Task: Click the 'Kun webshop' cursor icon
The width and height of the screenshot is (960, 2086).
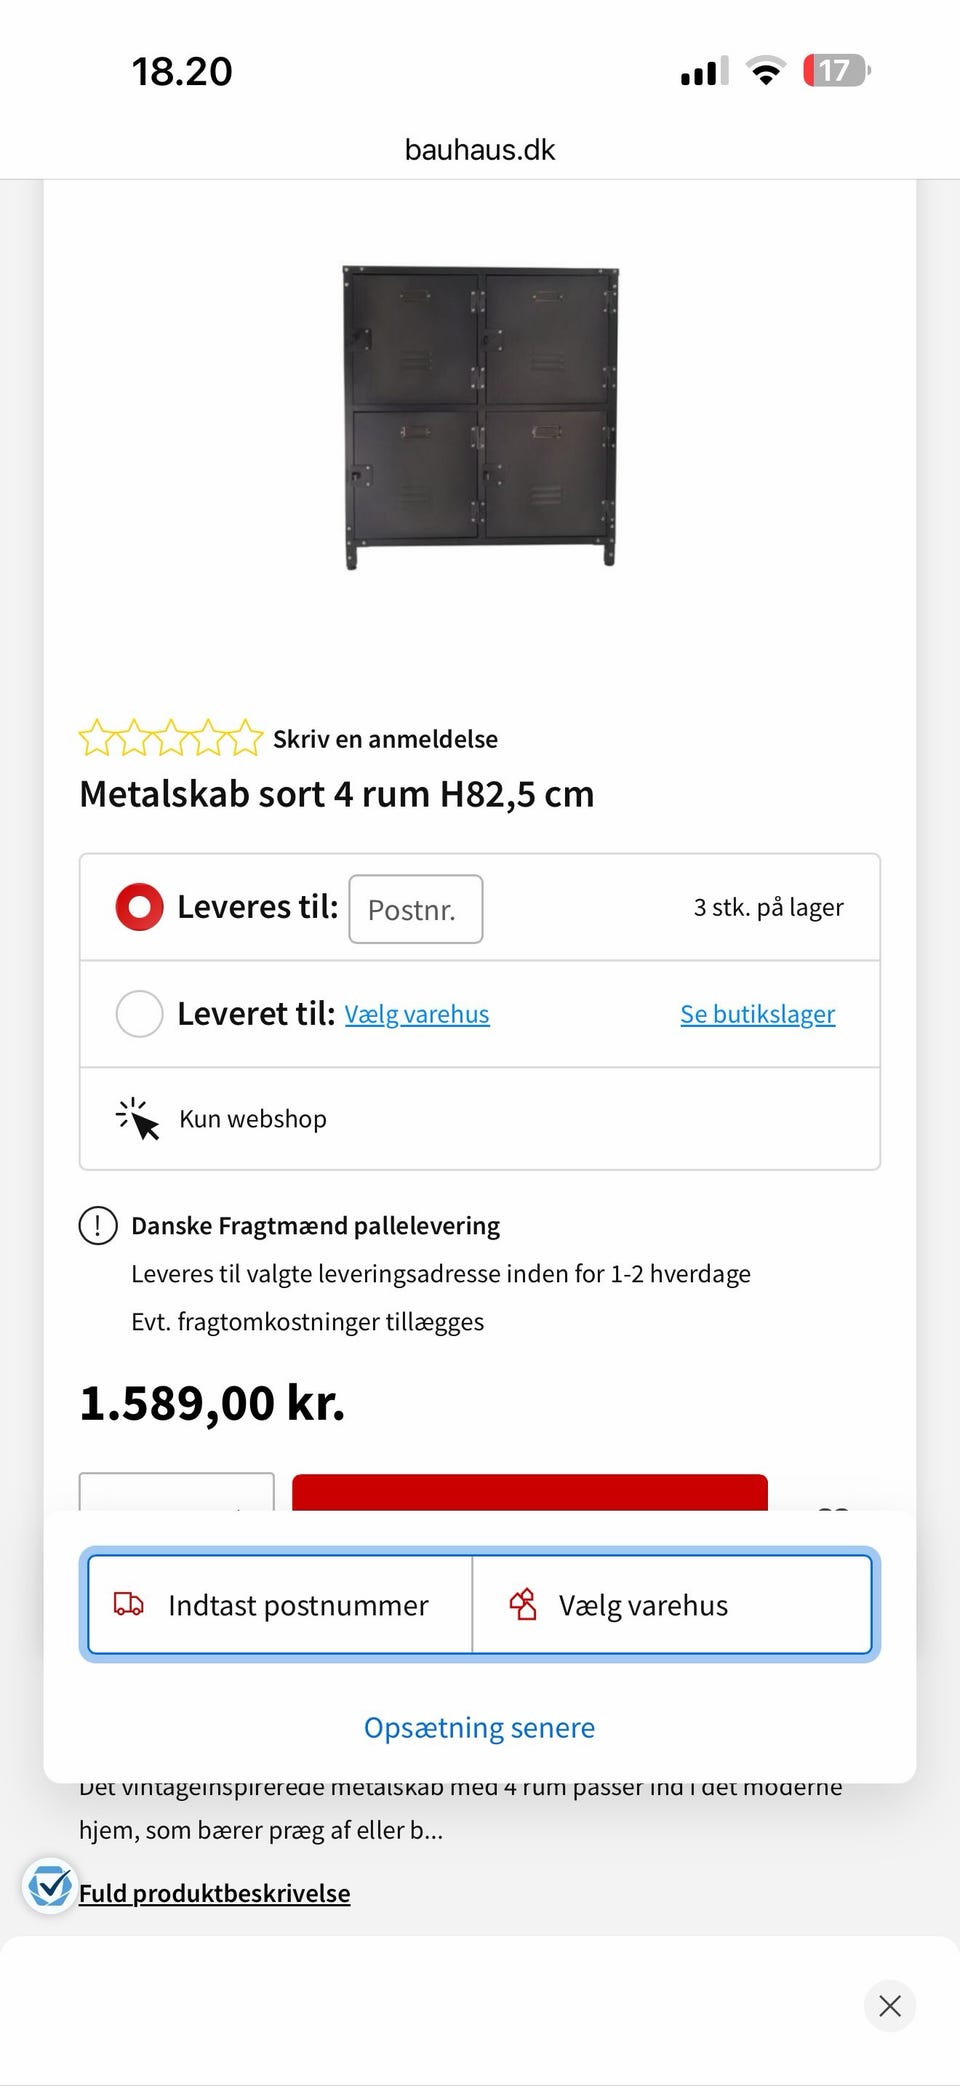Action: tap(137, 1119)
